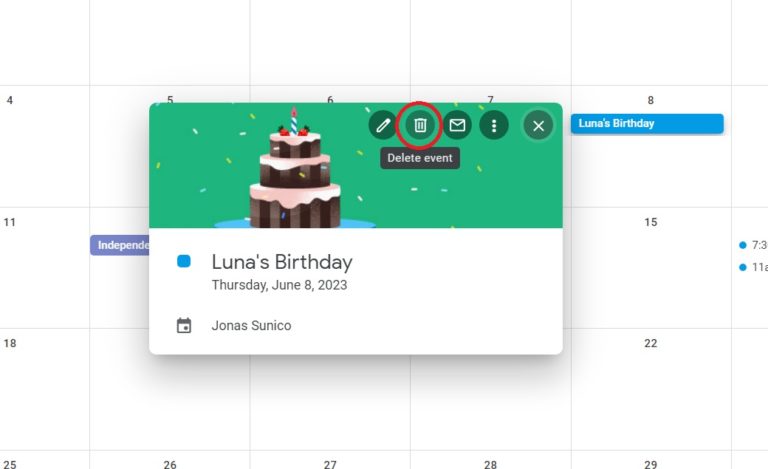This screenshot has height=469, width=768.
Task: Click the calendar icon beside Jonas Sunico
Action: click(184, 326)
